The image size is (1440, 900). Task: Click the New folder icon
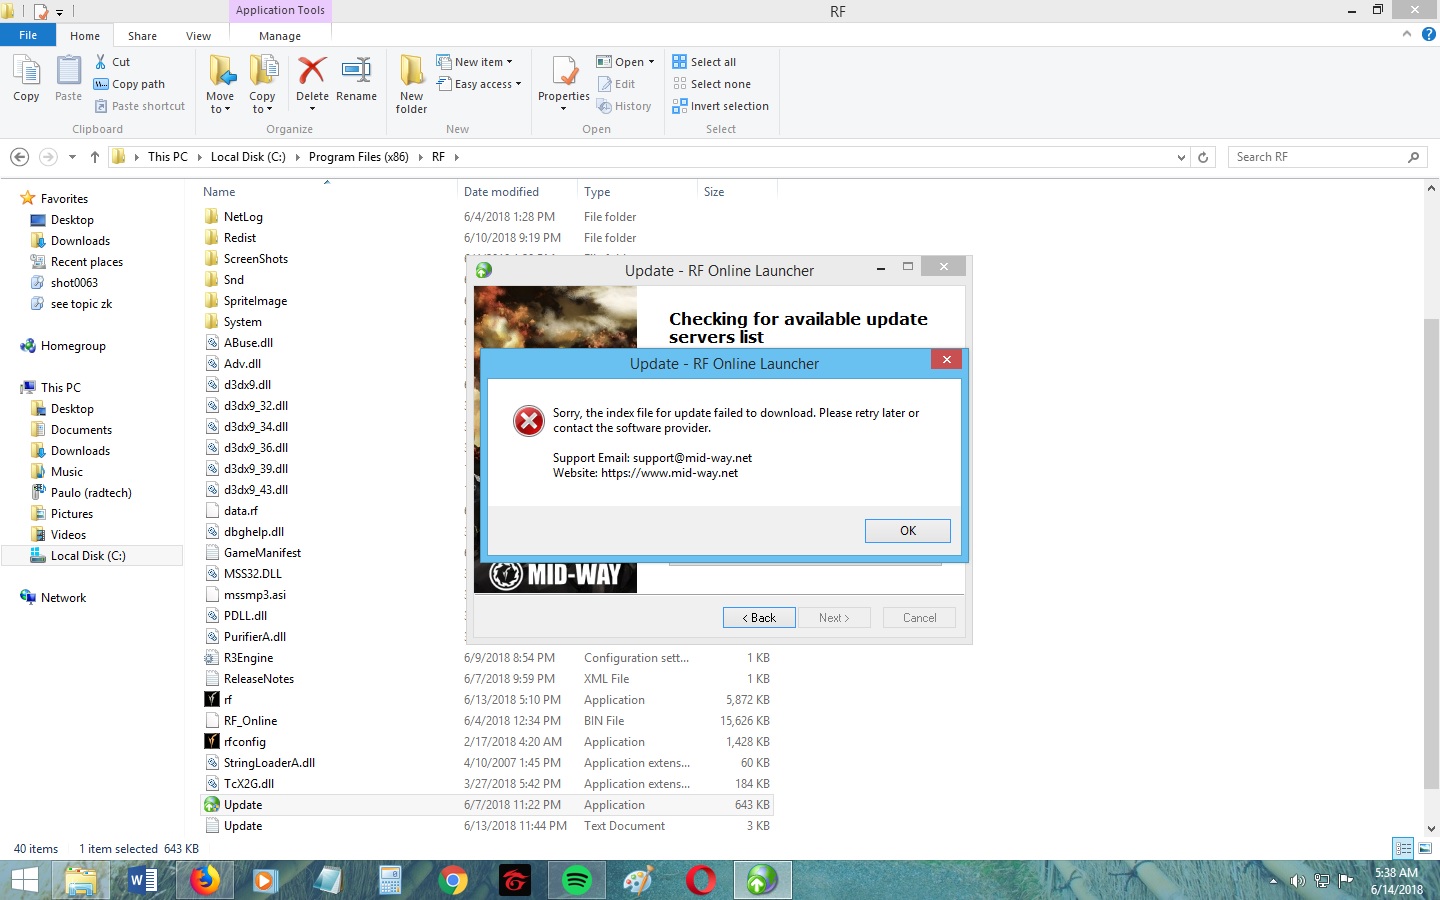click(x=411, y=84)
